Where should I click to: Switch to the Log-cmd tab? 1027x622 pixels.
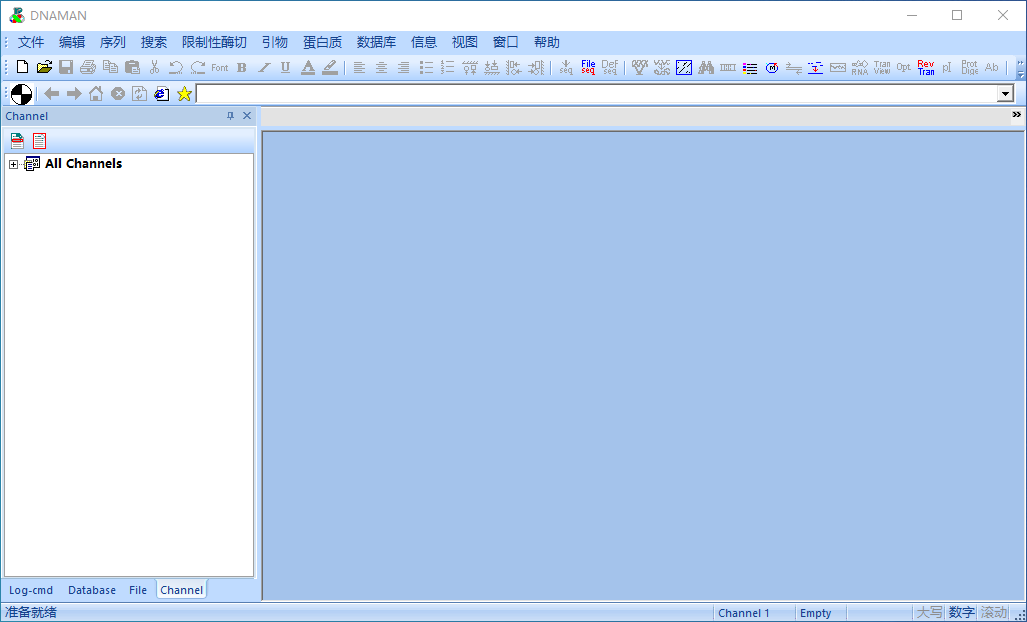[31, 590]
